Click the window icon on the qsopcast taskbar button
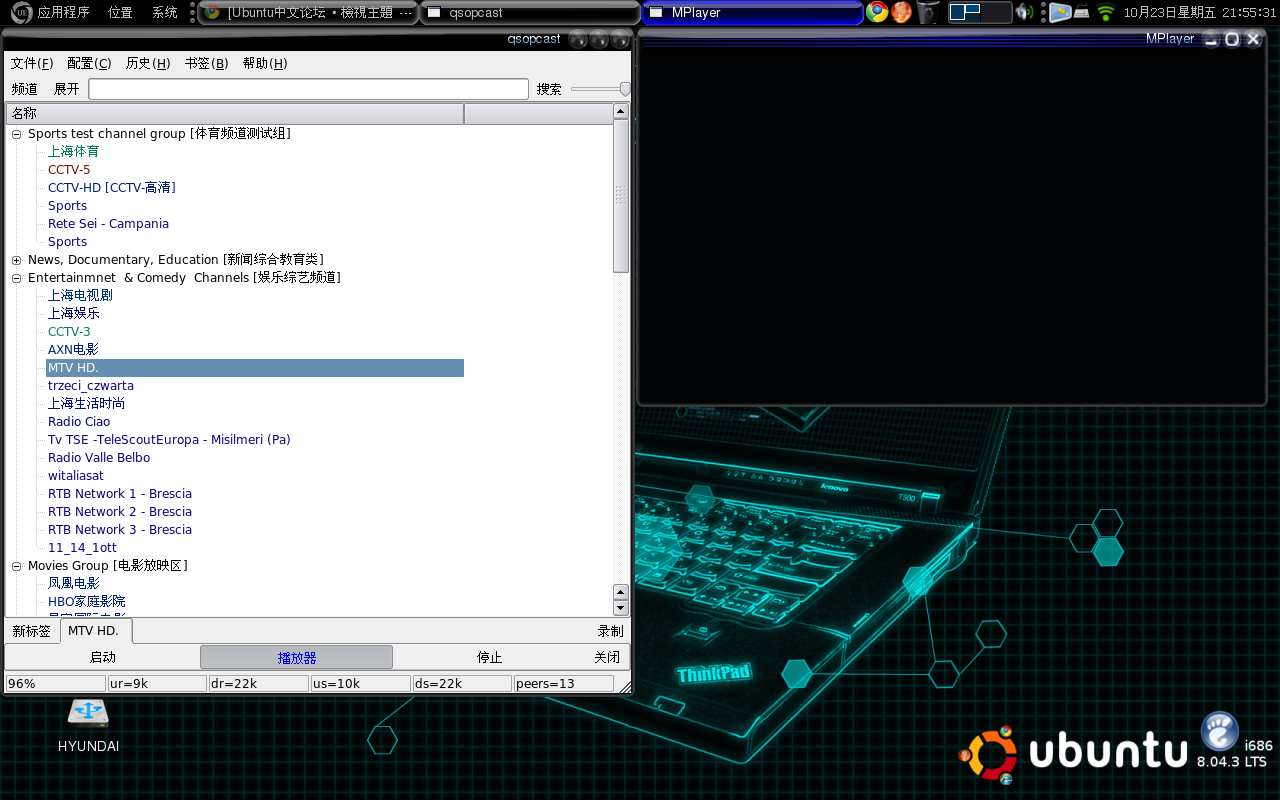1280x800 pixels. [x=434, y=13]
